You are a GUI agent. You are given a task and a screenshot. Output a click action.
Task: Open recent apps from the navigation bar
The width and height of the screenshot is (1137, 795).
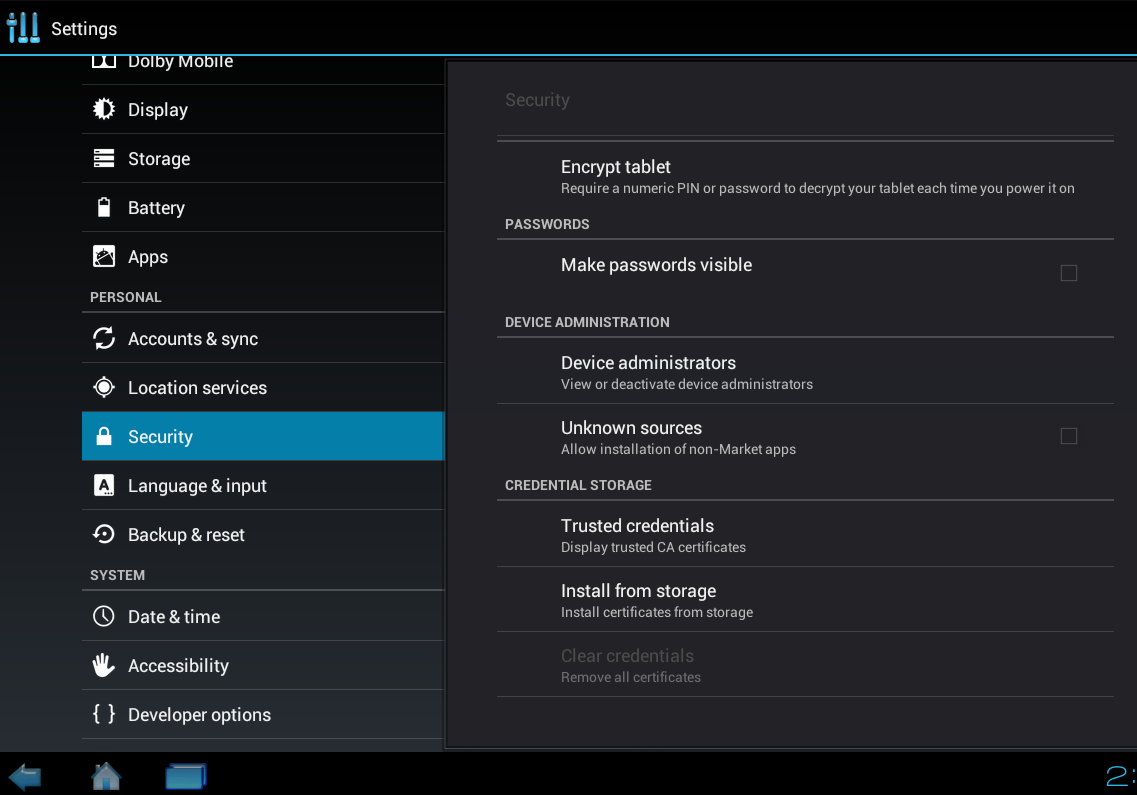pyautogui.click(x=186, y=776)
